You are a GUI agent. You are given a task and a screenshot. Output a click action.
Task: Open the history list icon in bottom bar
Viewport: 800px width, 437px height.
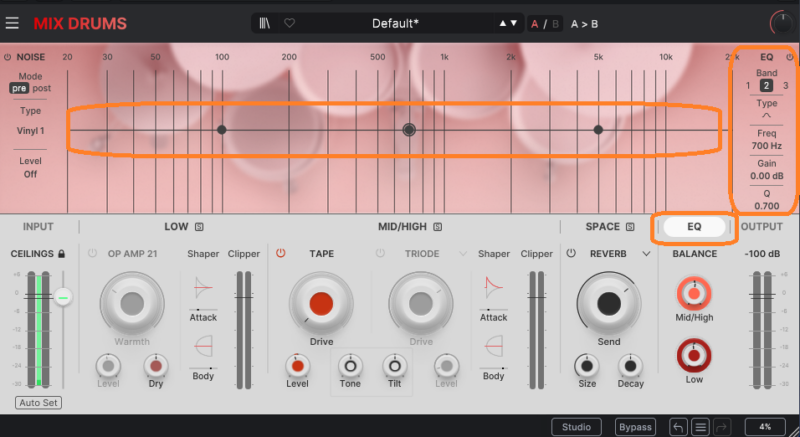click(x=701, y=426)
